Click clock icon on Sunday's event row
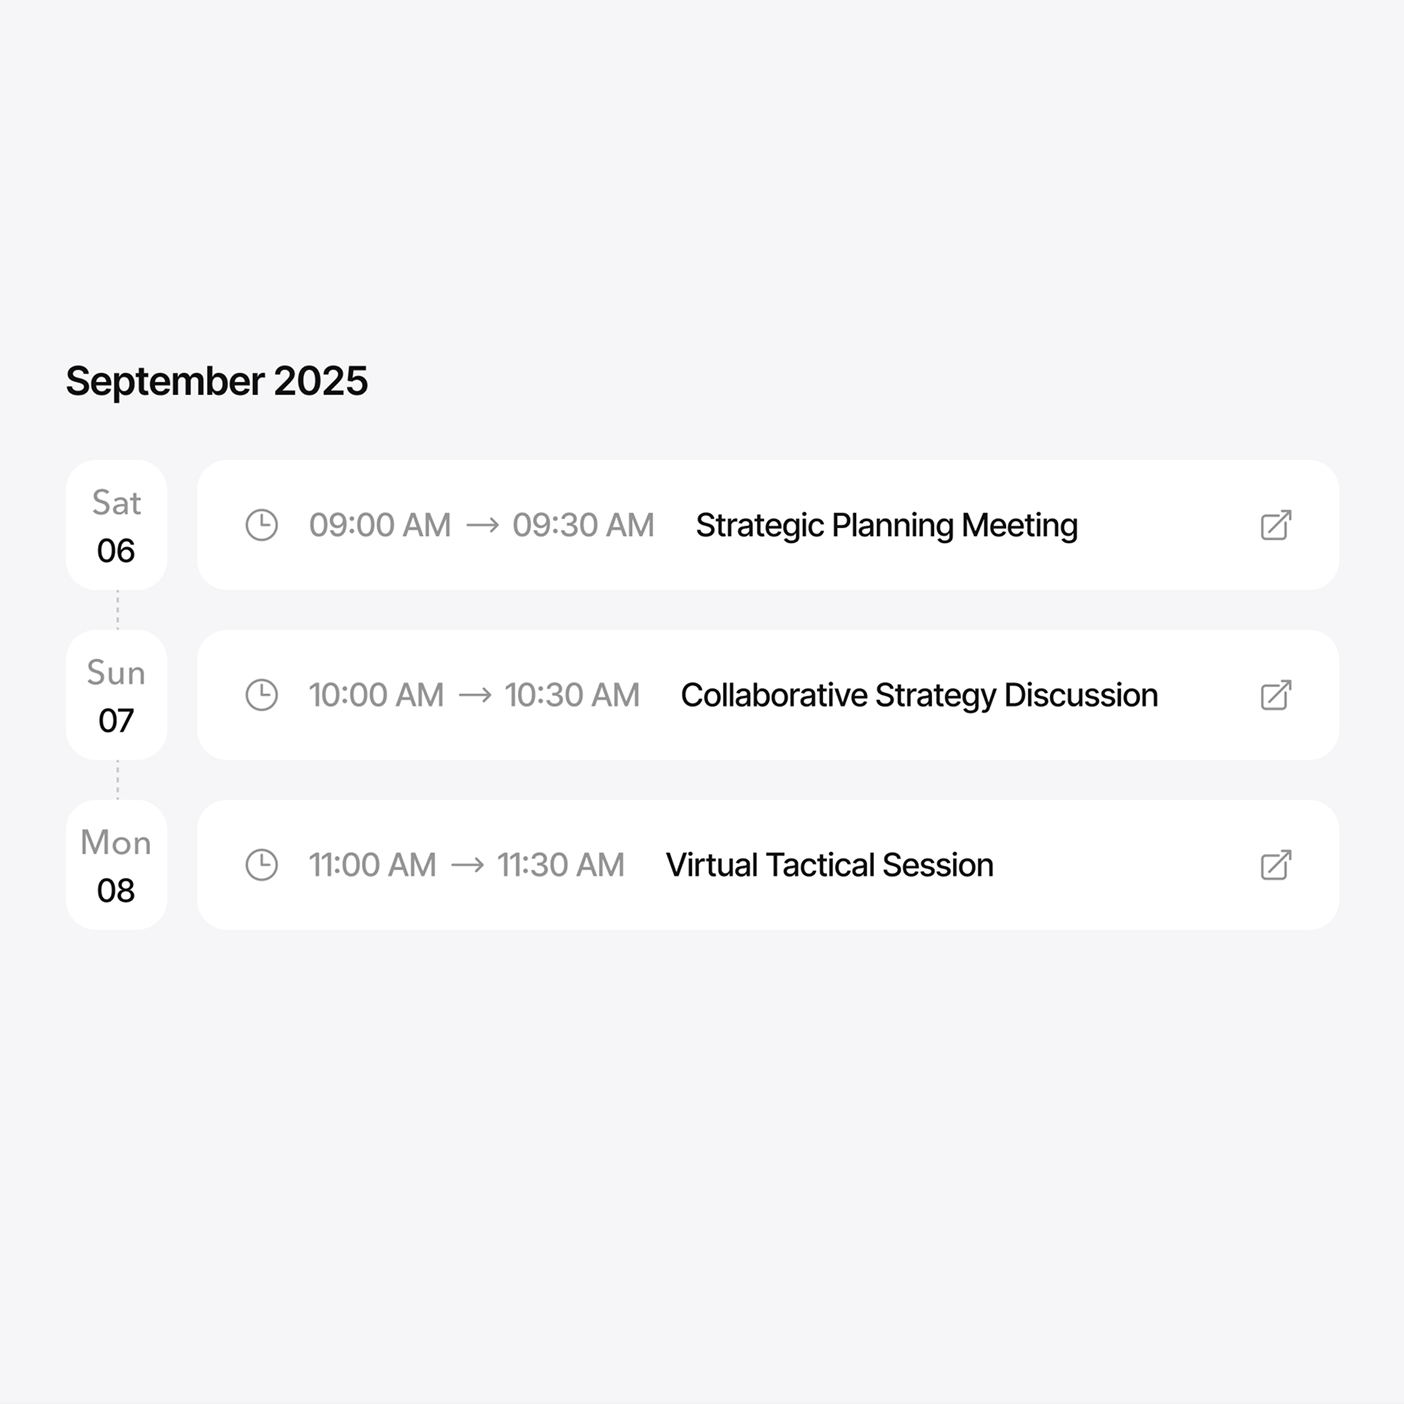Viewport: 1404px width, 1404px height. click(262, 695)
